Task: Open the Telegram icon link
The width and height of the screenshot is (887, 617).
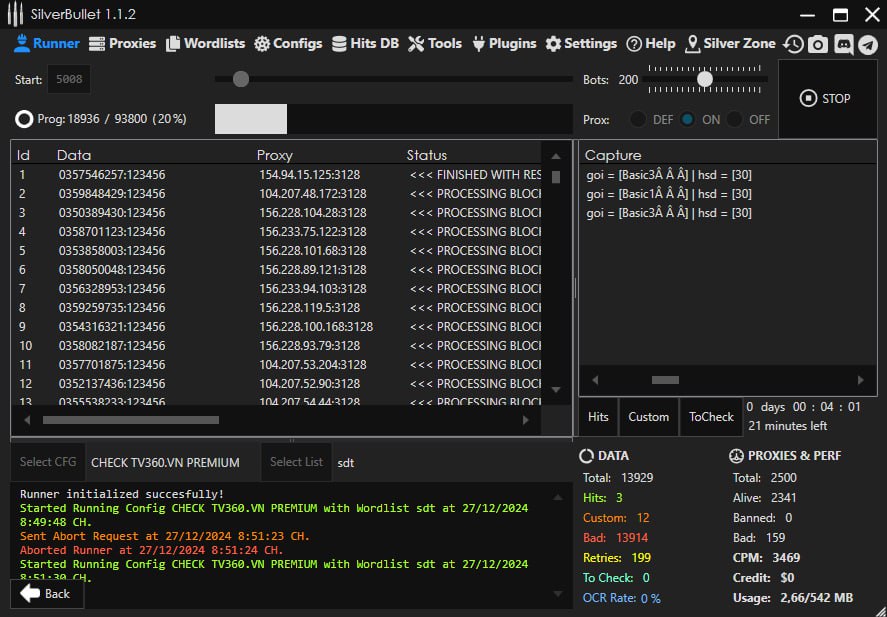Action: (867, 44)
